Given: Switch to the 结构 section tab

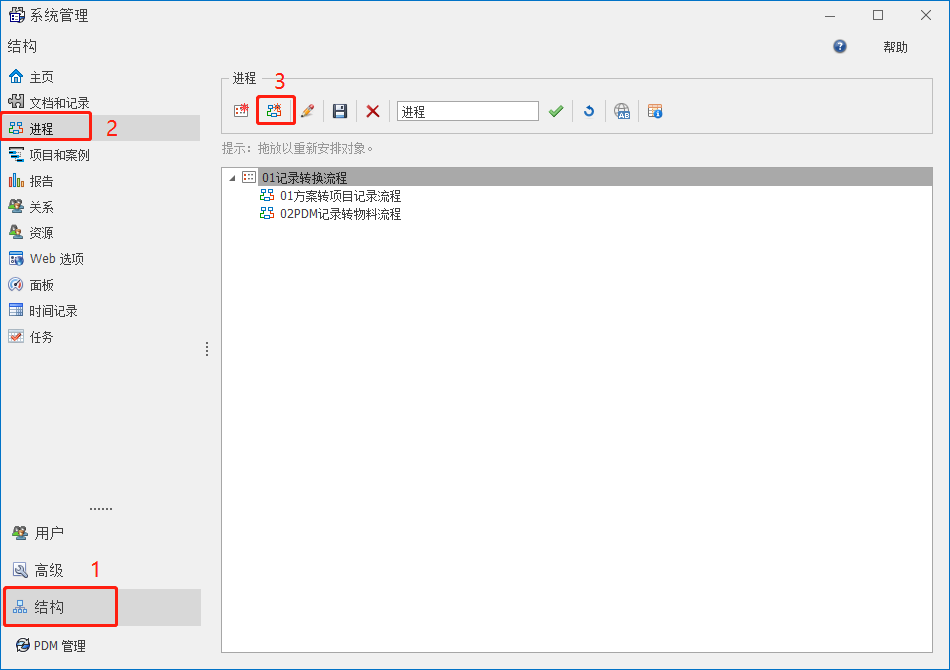Looking at the screenshot, I should pyautogui.click(x=49, y=607).
